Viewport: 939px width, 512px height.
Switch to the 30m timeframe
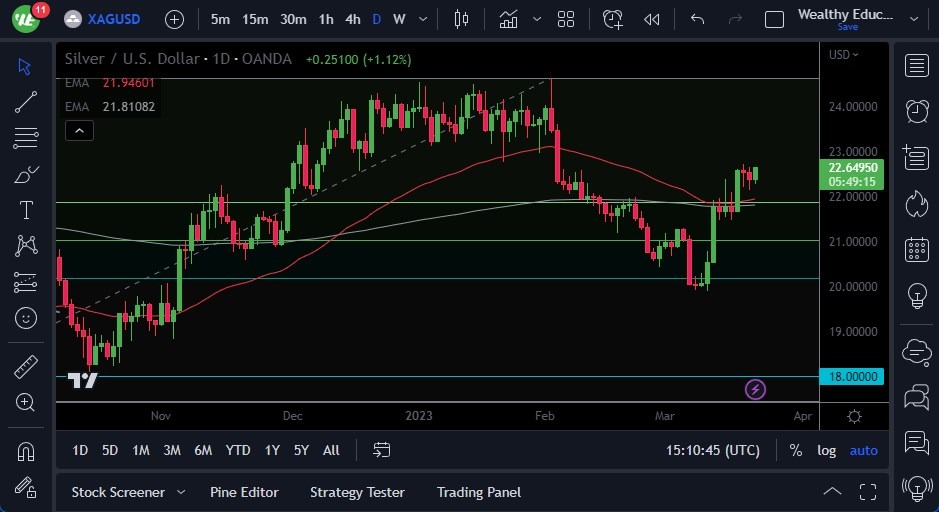coord(293,19)
